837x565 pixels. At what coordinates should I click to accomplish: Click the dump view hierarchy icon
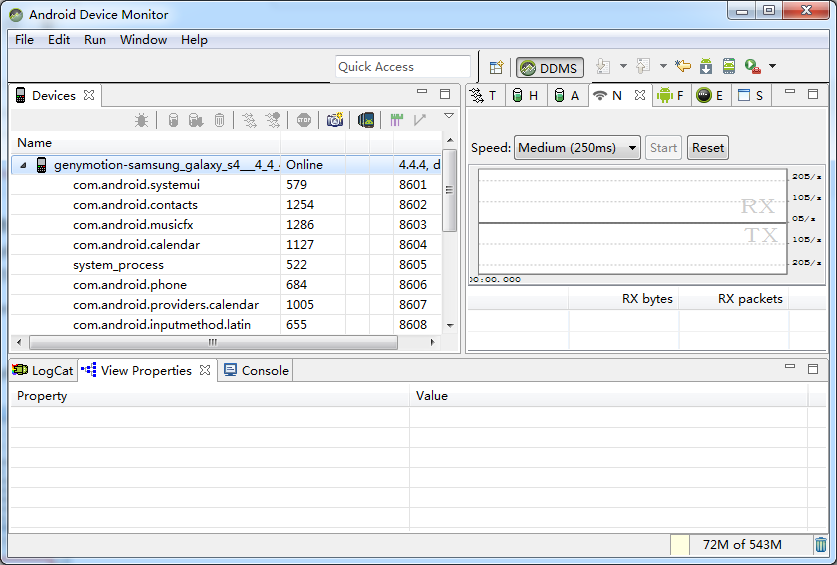tap(366, 120)
